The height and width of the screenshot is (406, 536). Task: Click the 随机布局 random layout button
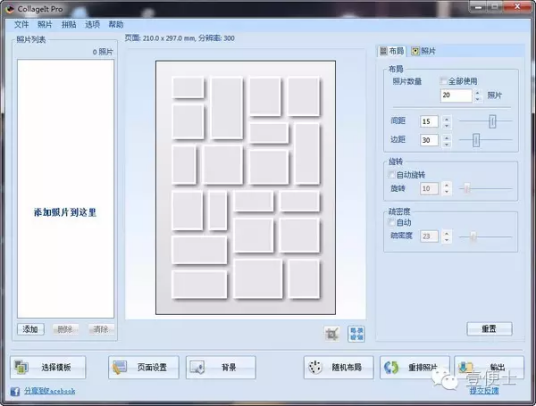[338, 367]
